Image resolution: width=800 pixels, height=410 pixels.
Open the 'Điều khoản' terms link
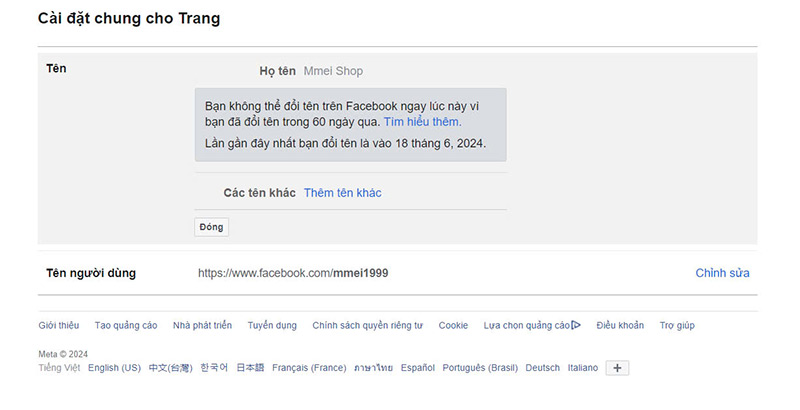click(x=620, y=326)
